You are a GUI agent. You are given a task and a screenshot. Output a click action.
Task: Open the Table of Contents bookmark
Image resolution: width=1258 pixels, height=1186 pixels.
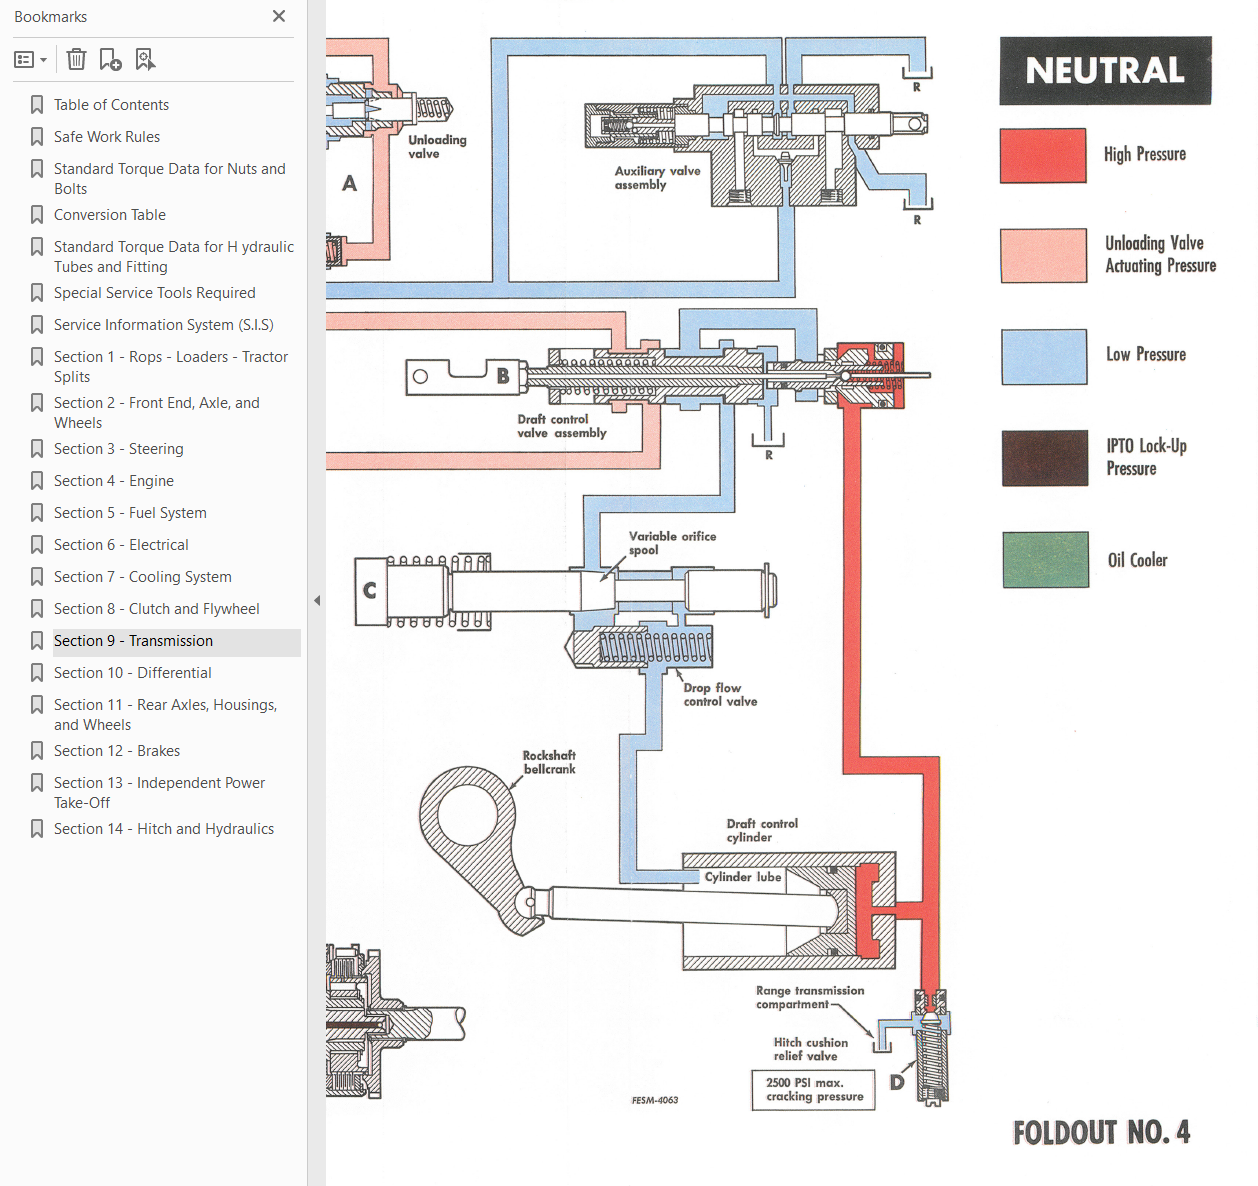[111, 105]
